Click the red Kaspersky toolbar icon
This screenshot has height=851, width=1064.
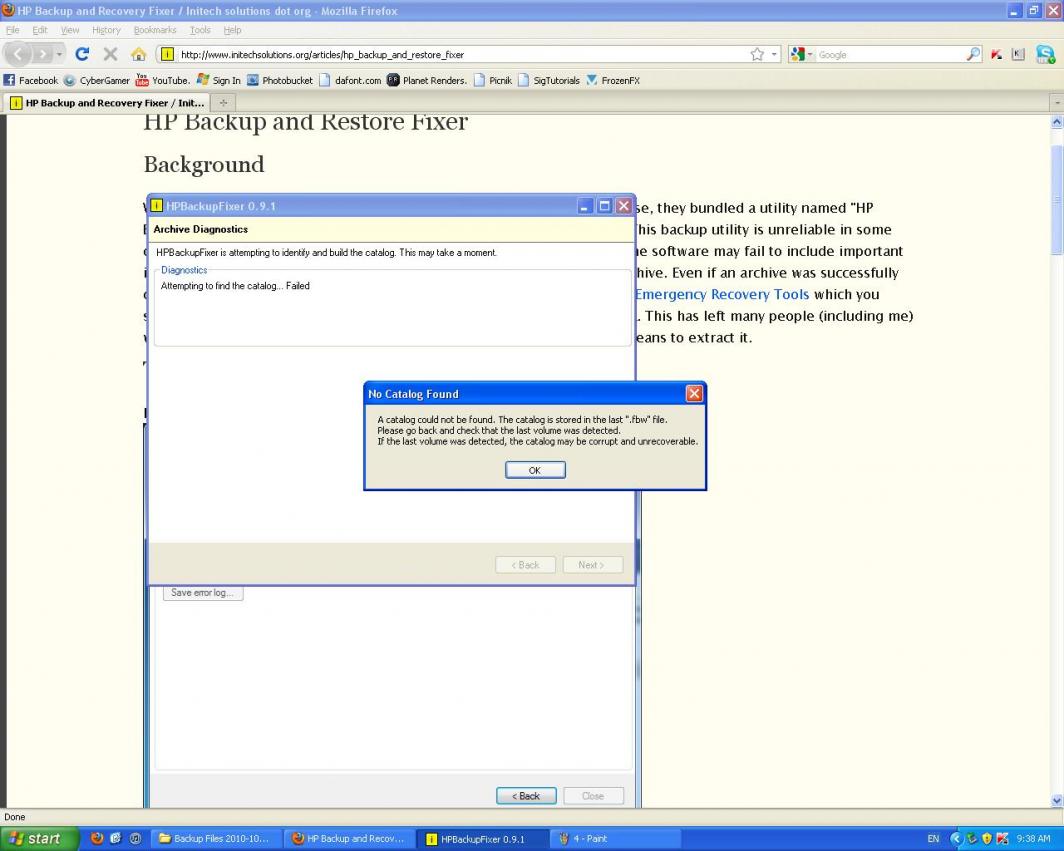point(996,54)
